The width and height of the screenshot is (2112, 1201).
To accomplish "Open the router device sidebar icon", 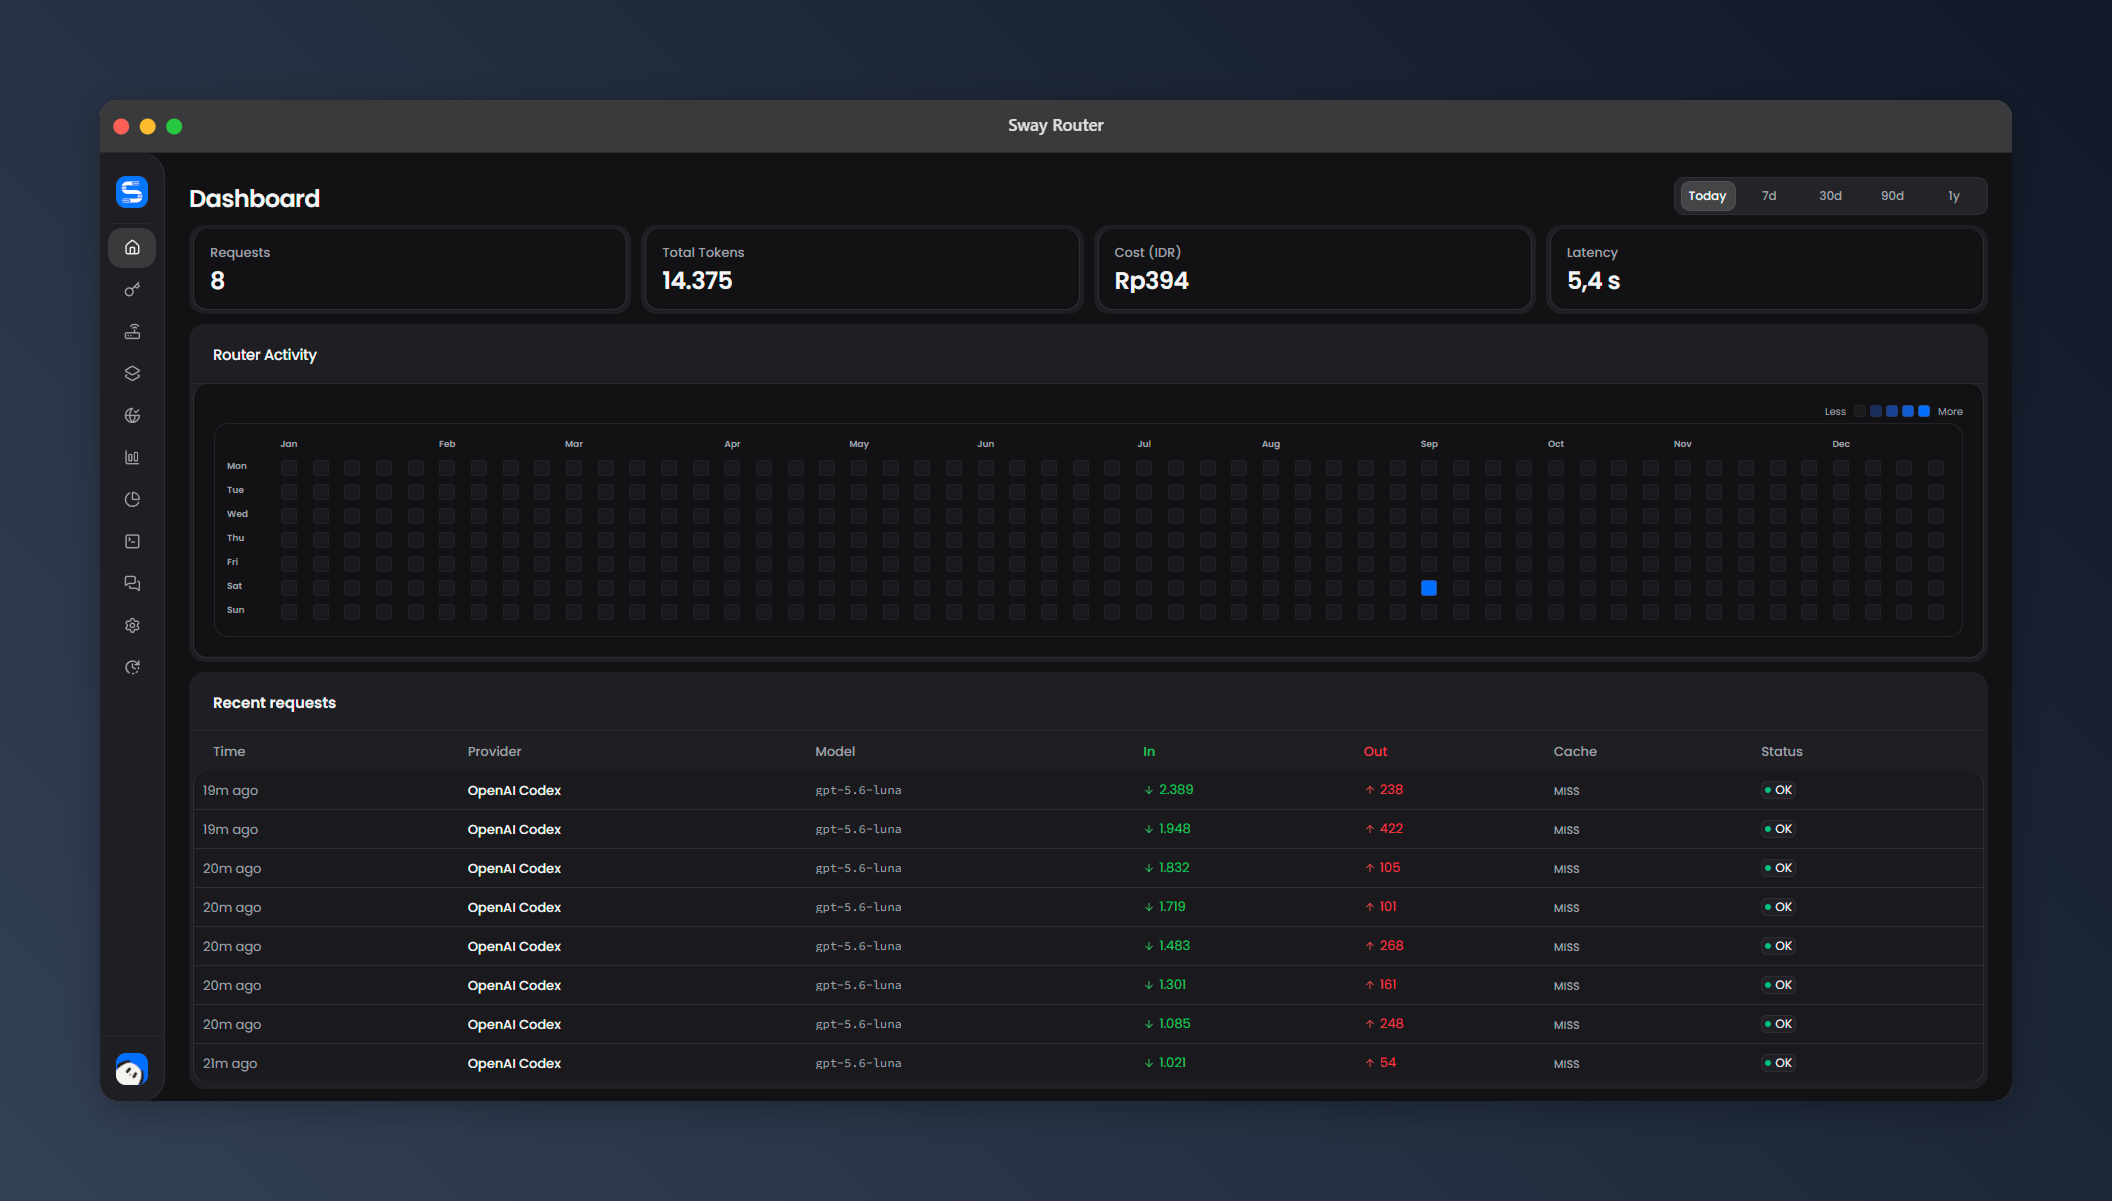I will click(x=132, y=331).
